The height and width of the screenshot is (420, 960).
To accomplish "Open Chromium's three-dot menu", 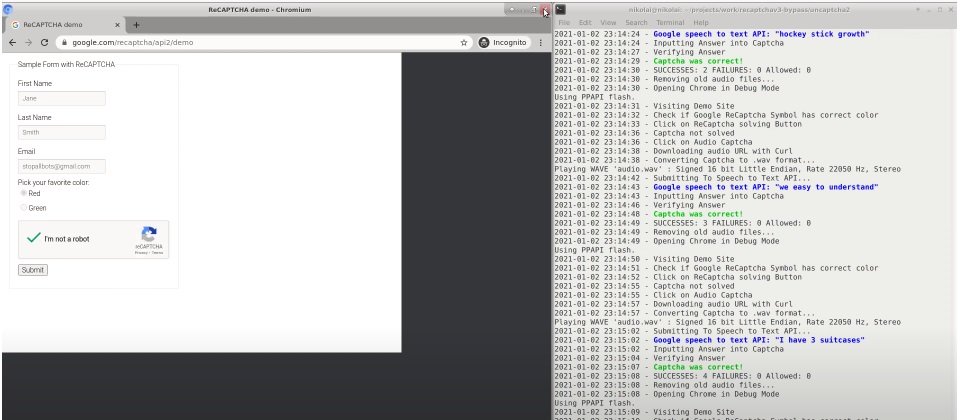I will tap(541, 43).
